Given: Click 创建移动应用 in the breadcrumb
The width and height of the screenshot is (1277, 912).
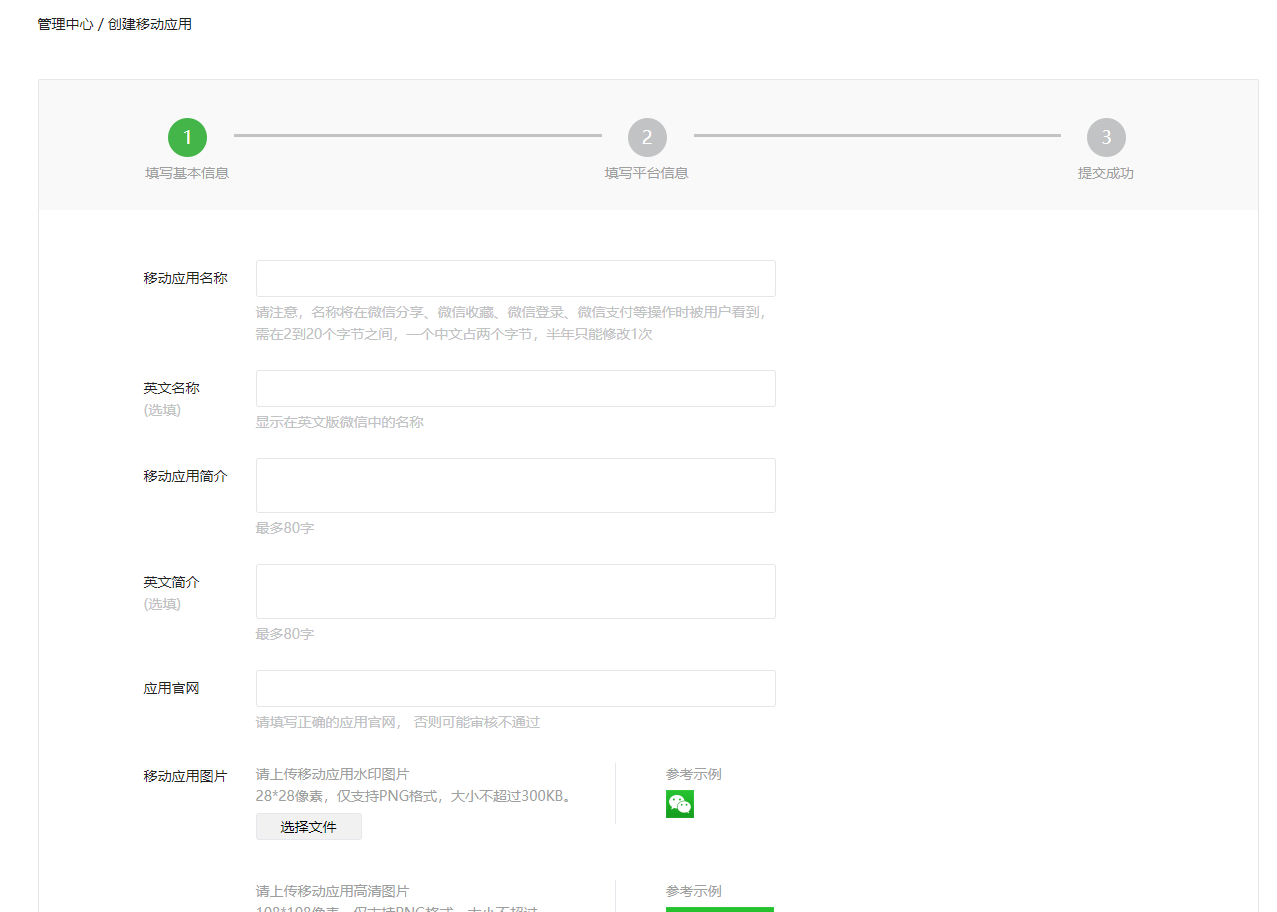Looking at the screenshot, I should tap(150, 24).
